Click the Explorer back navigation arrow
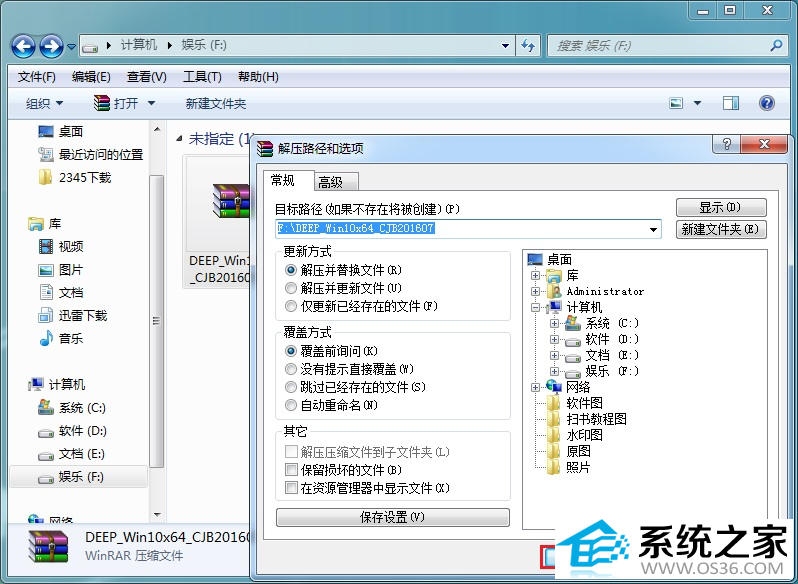The width and height of the screenshot is (798, 584). pos(23,47)
